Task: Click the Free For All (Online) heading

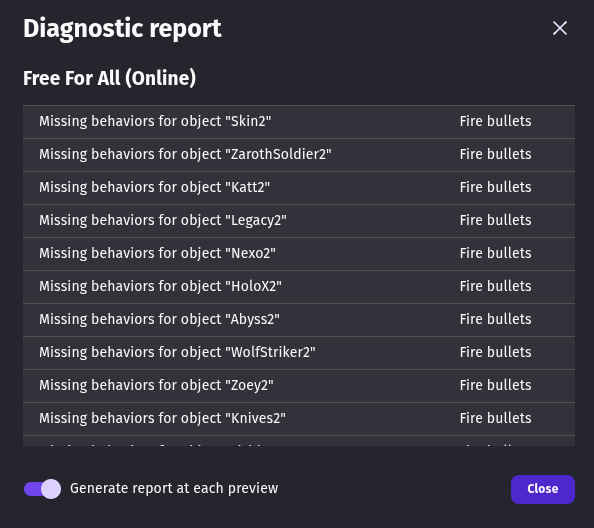Action: [x=109, y=78]
